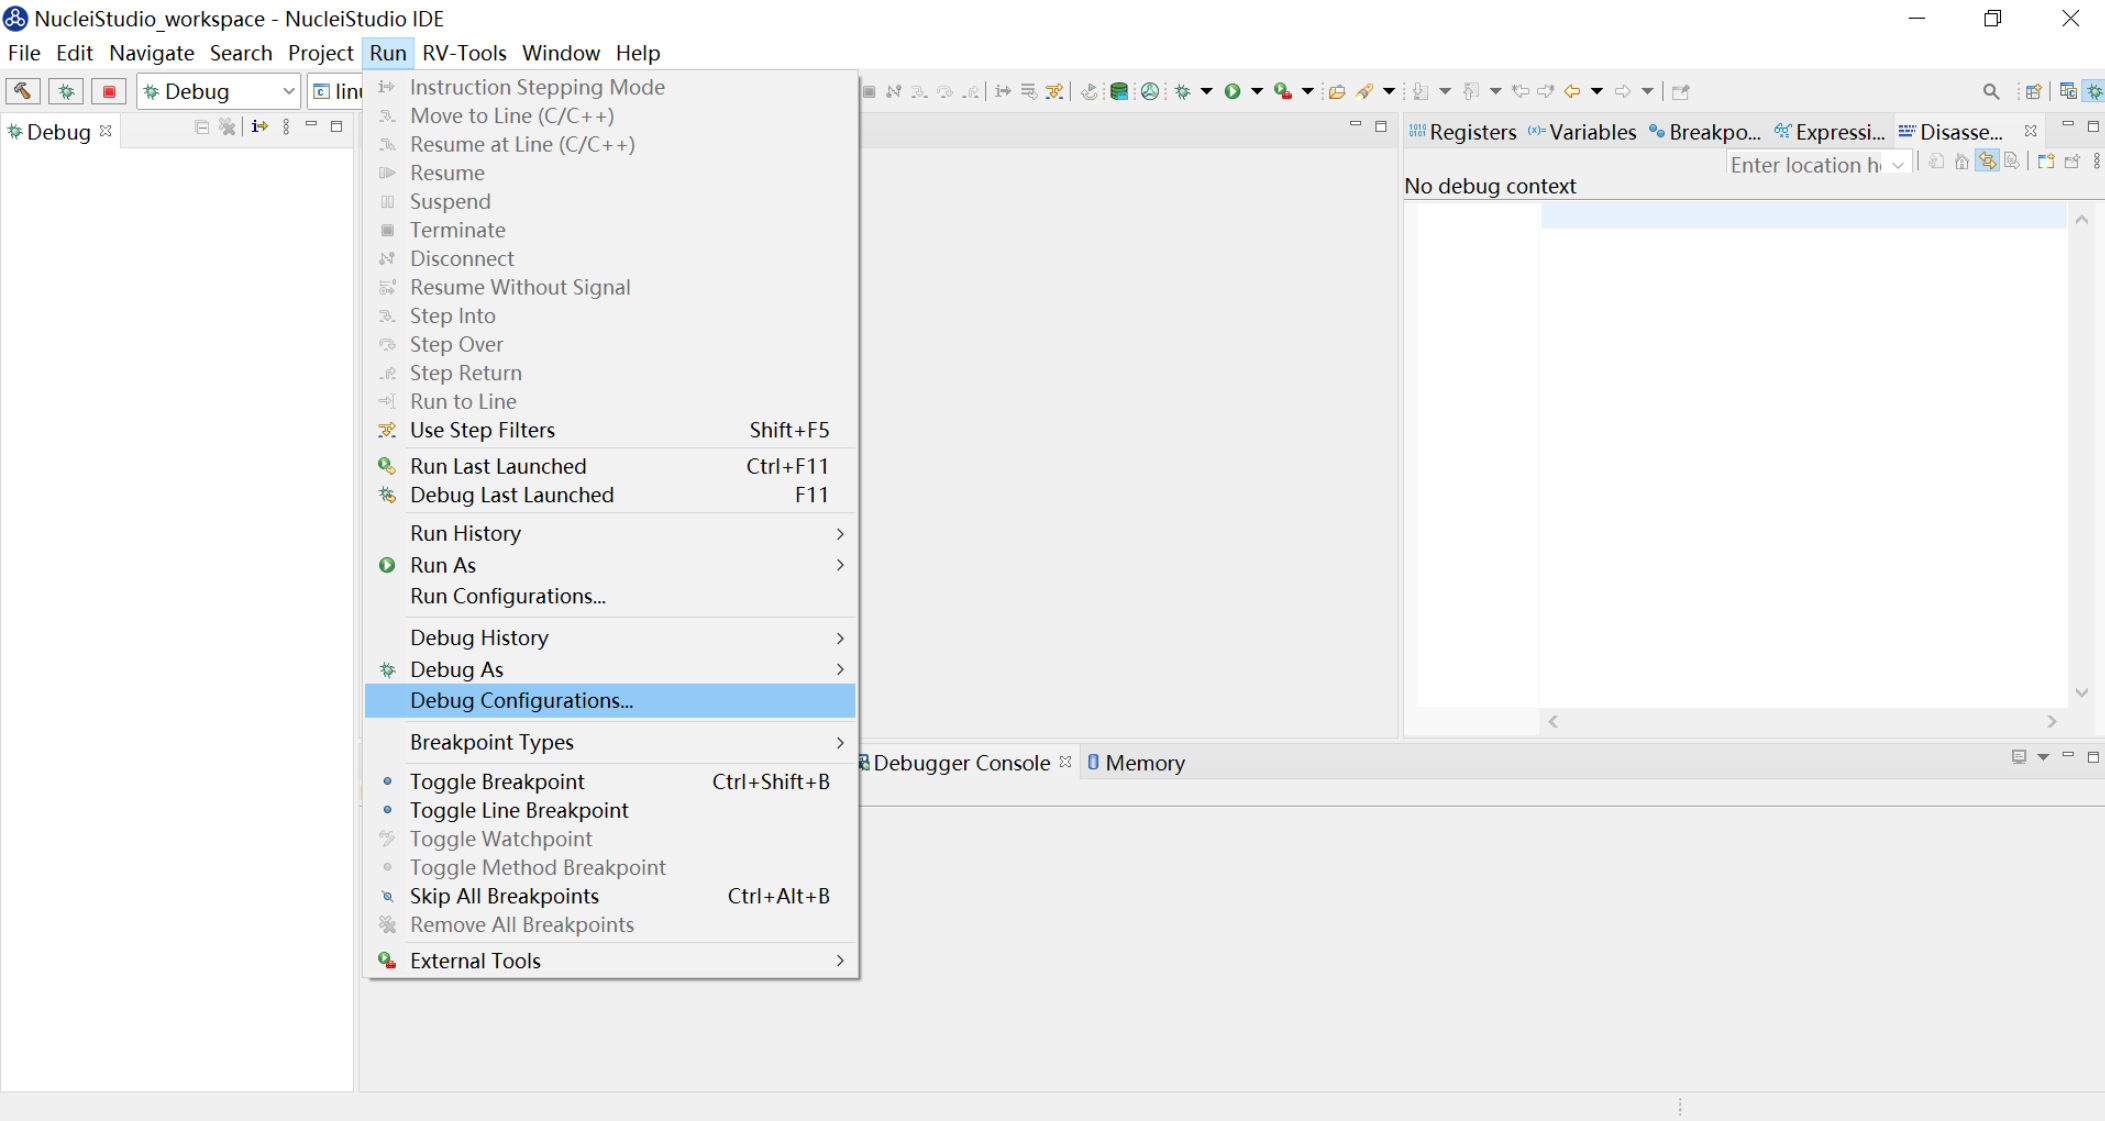Switch to the Breakpoints tab
The height and width of the screenshot is (1121, 2105).
click(1704, 132)
